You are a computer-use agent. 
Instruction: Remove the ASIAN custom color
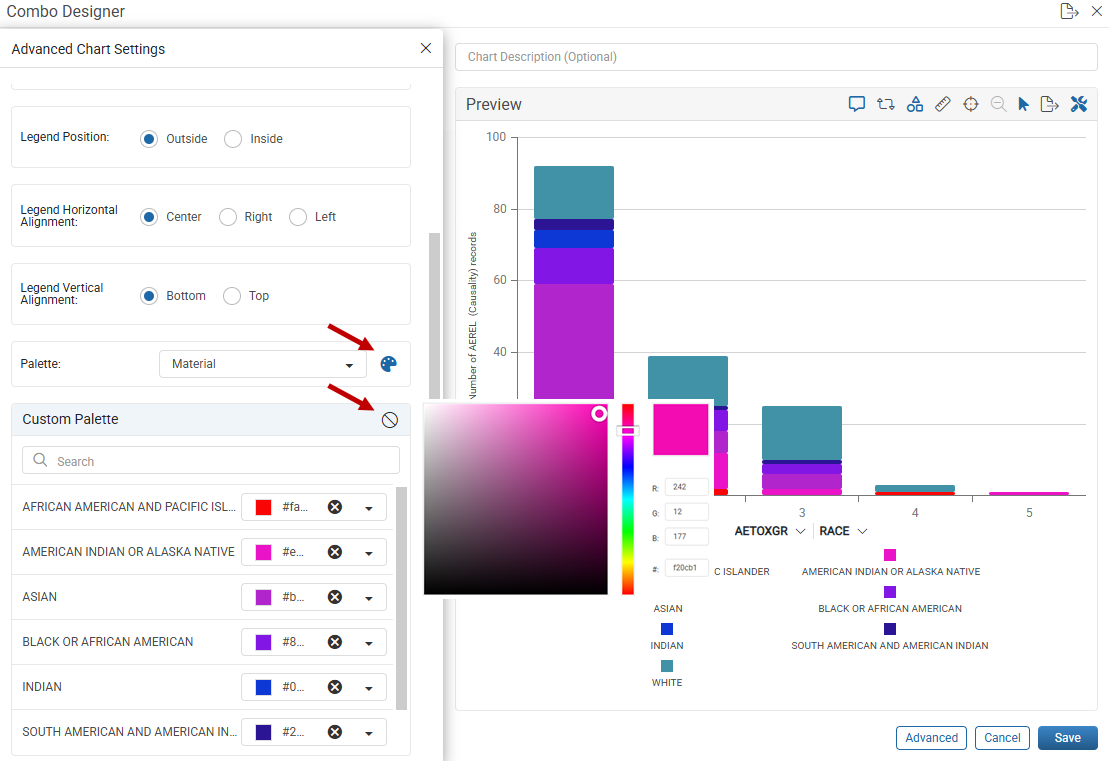[x=335, y=597]
